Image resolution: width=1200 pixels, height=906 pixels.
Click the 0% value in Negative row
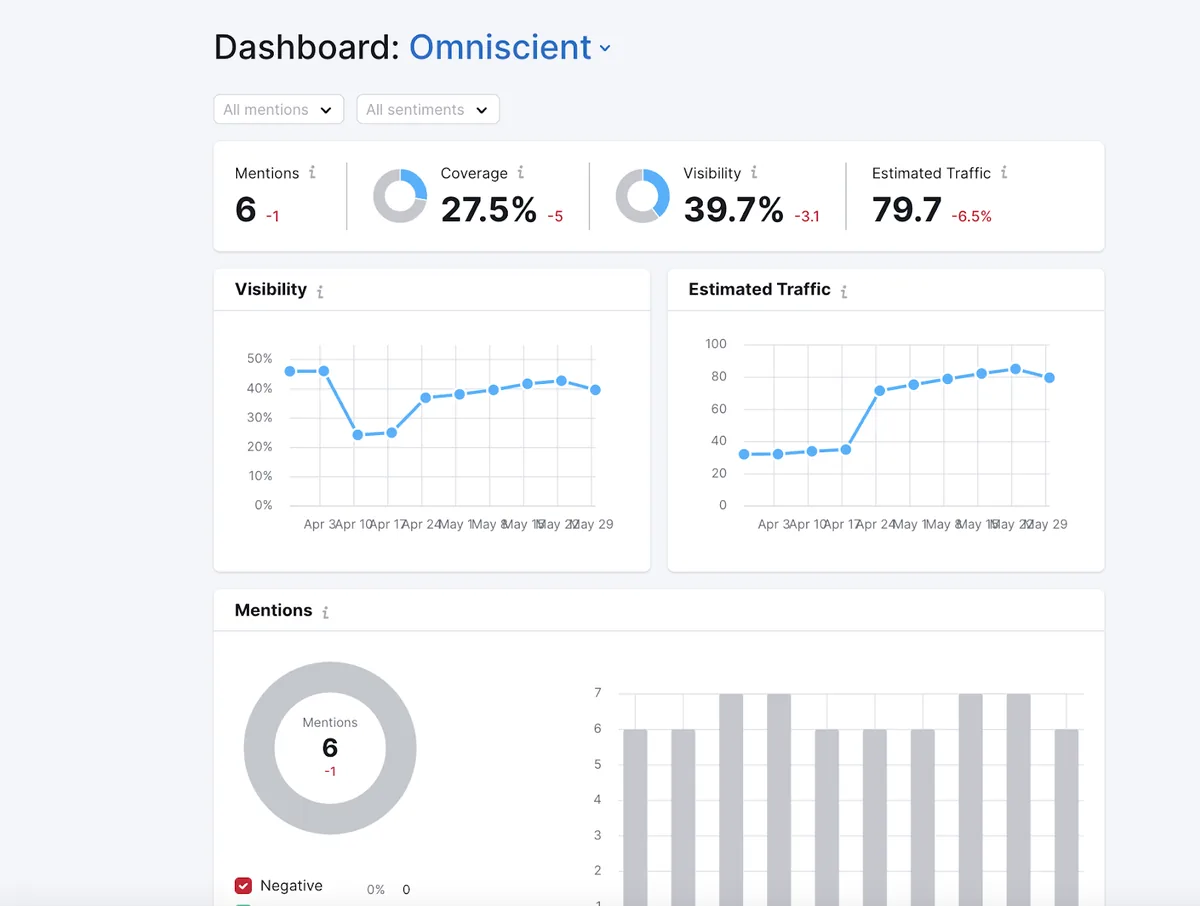point(376,890)
